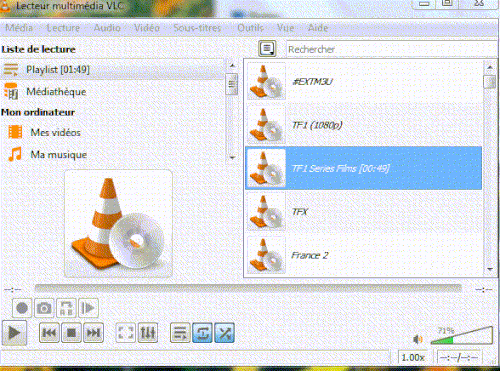
Task: Select the TFX playlist entry
Action: click(364, 212)
